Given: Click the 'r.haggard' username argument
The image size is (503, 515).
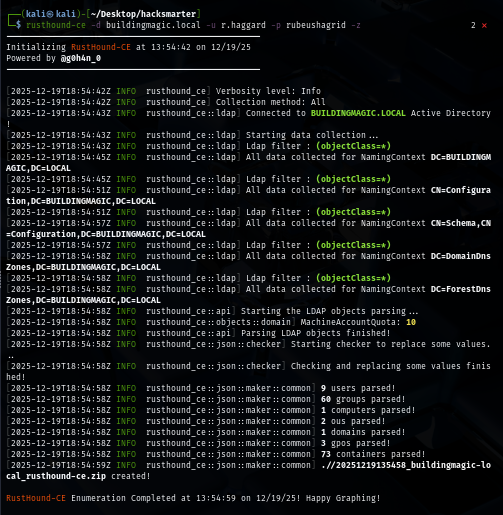Looking at the screenshot, I should pyautogui.click(x=243, y=25).
